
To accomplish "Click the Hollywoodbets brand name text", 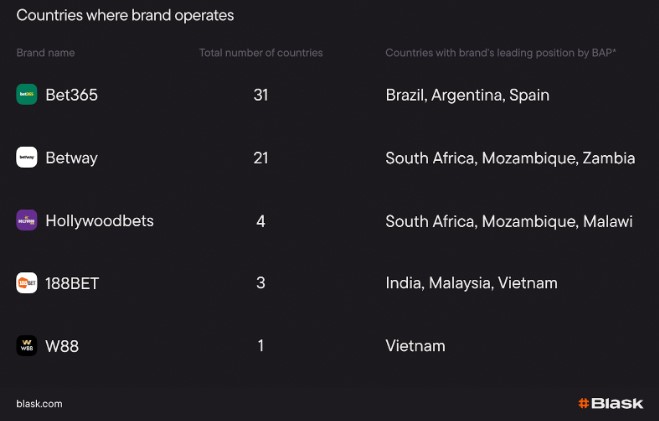I will point(100,221).
